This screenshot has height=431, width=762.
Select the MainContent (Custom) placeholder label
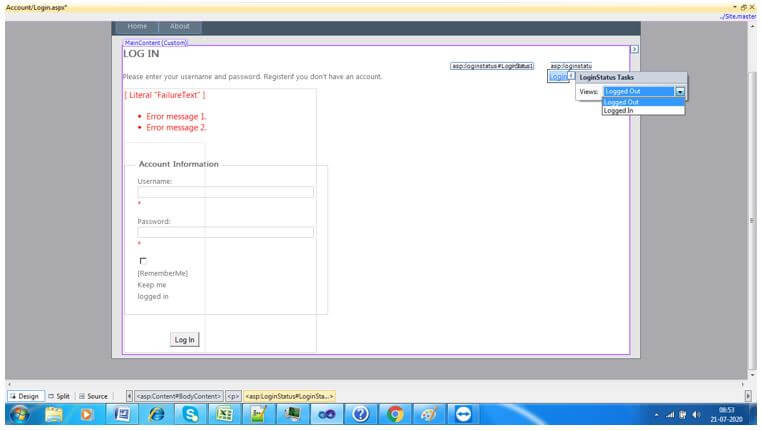pos(156,43)
